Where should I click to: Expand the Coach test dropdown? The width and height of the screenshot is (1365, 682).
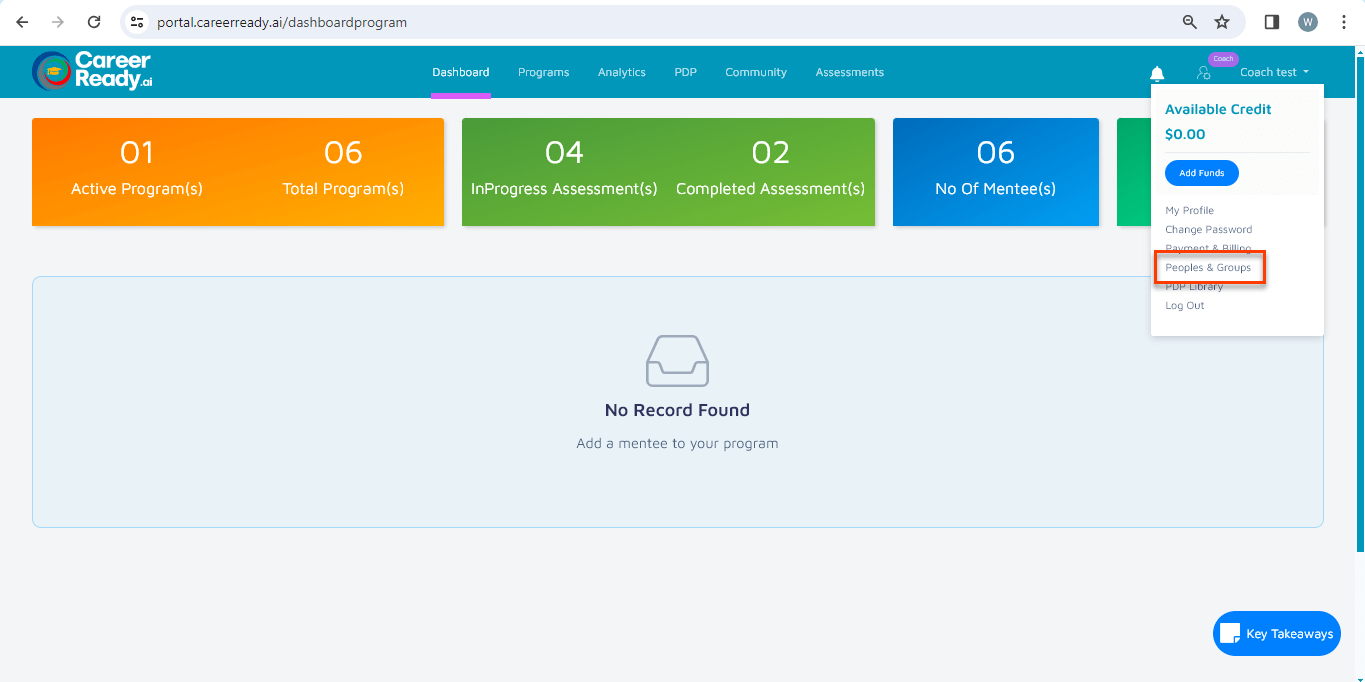pos(1274,72)
